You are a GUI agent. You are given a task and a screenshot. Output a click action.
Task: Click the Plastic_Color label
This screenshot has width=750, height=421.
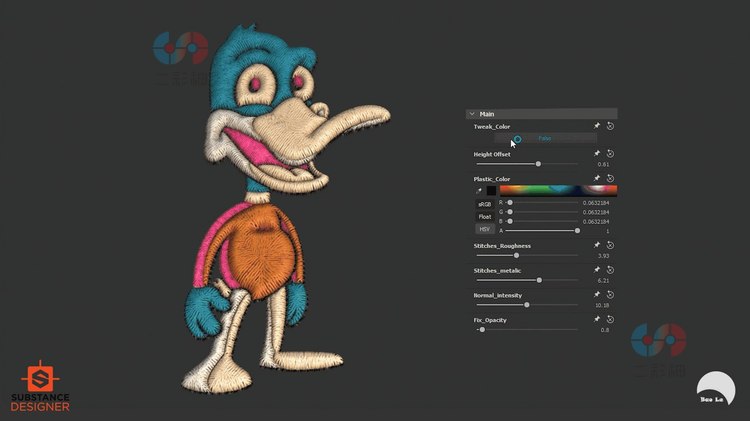492,179
